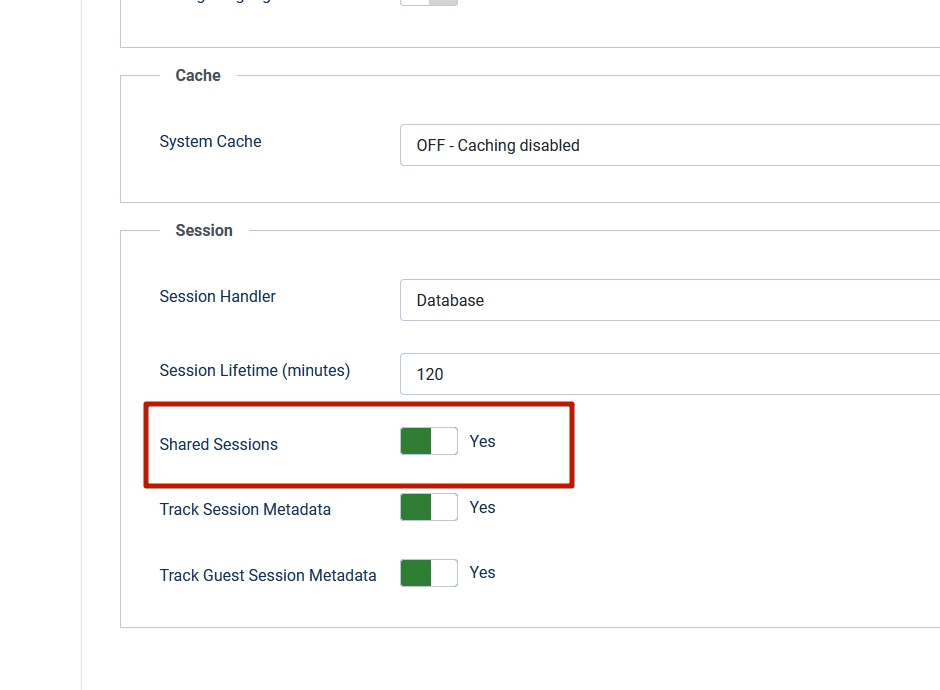
Task: Click the Track Session Metadata label
Action: [245, 510]
